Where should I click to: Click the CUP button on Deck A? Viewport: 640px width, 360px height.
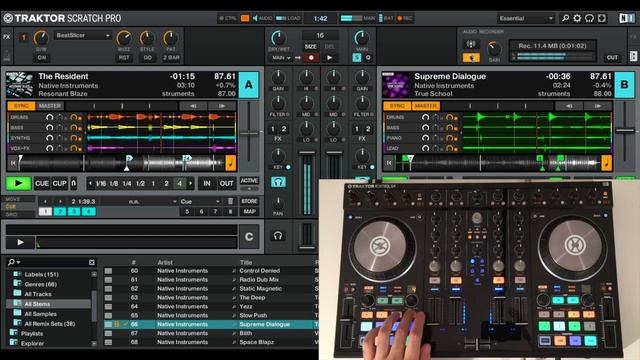pyautogui.click(x=60, y=183)
